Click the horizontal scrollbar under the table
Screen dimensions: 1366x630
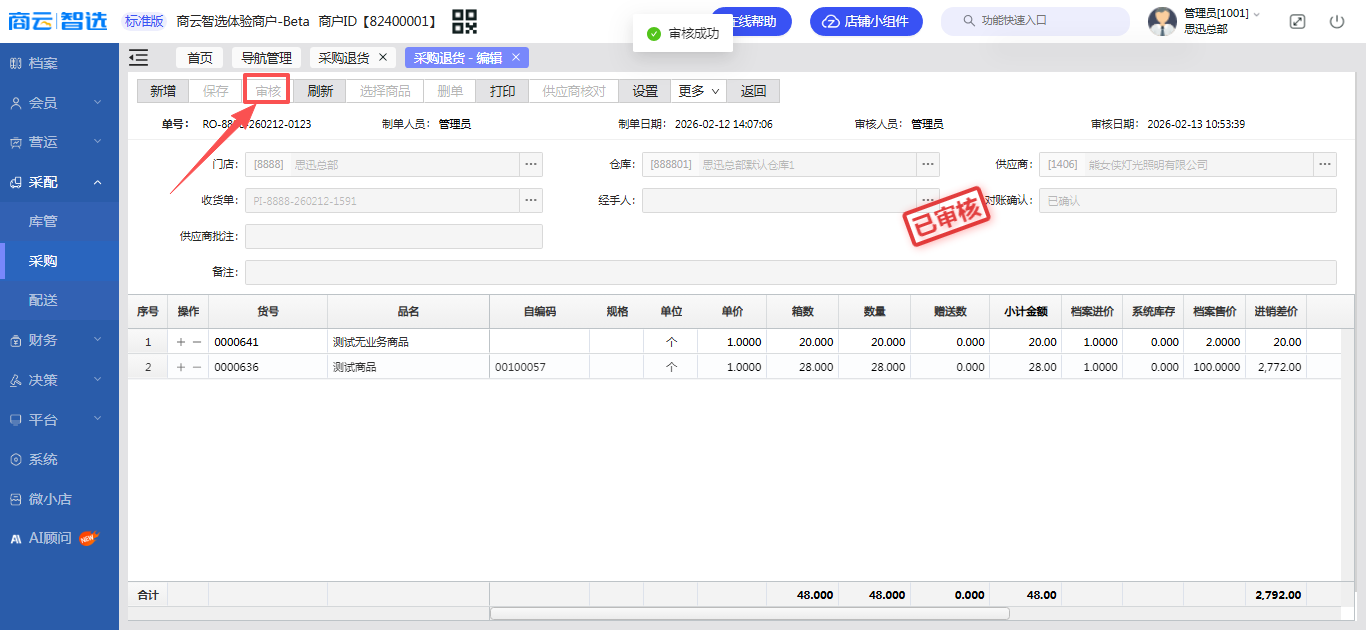(x=749, y=613)
